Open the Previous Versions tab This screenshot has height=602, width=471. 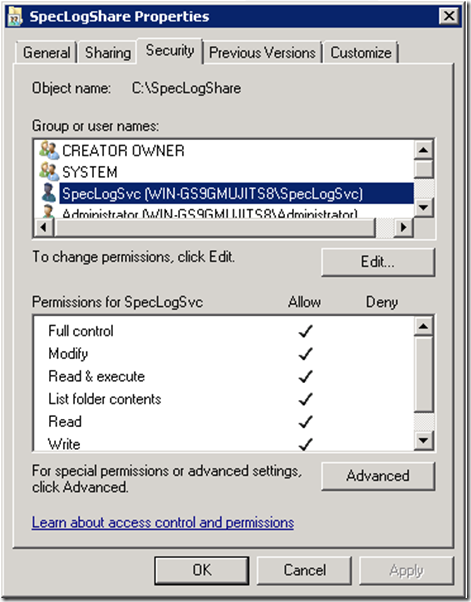click(263, 53)
